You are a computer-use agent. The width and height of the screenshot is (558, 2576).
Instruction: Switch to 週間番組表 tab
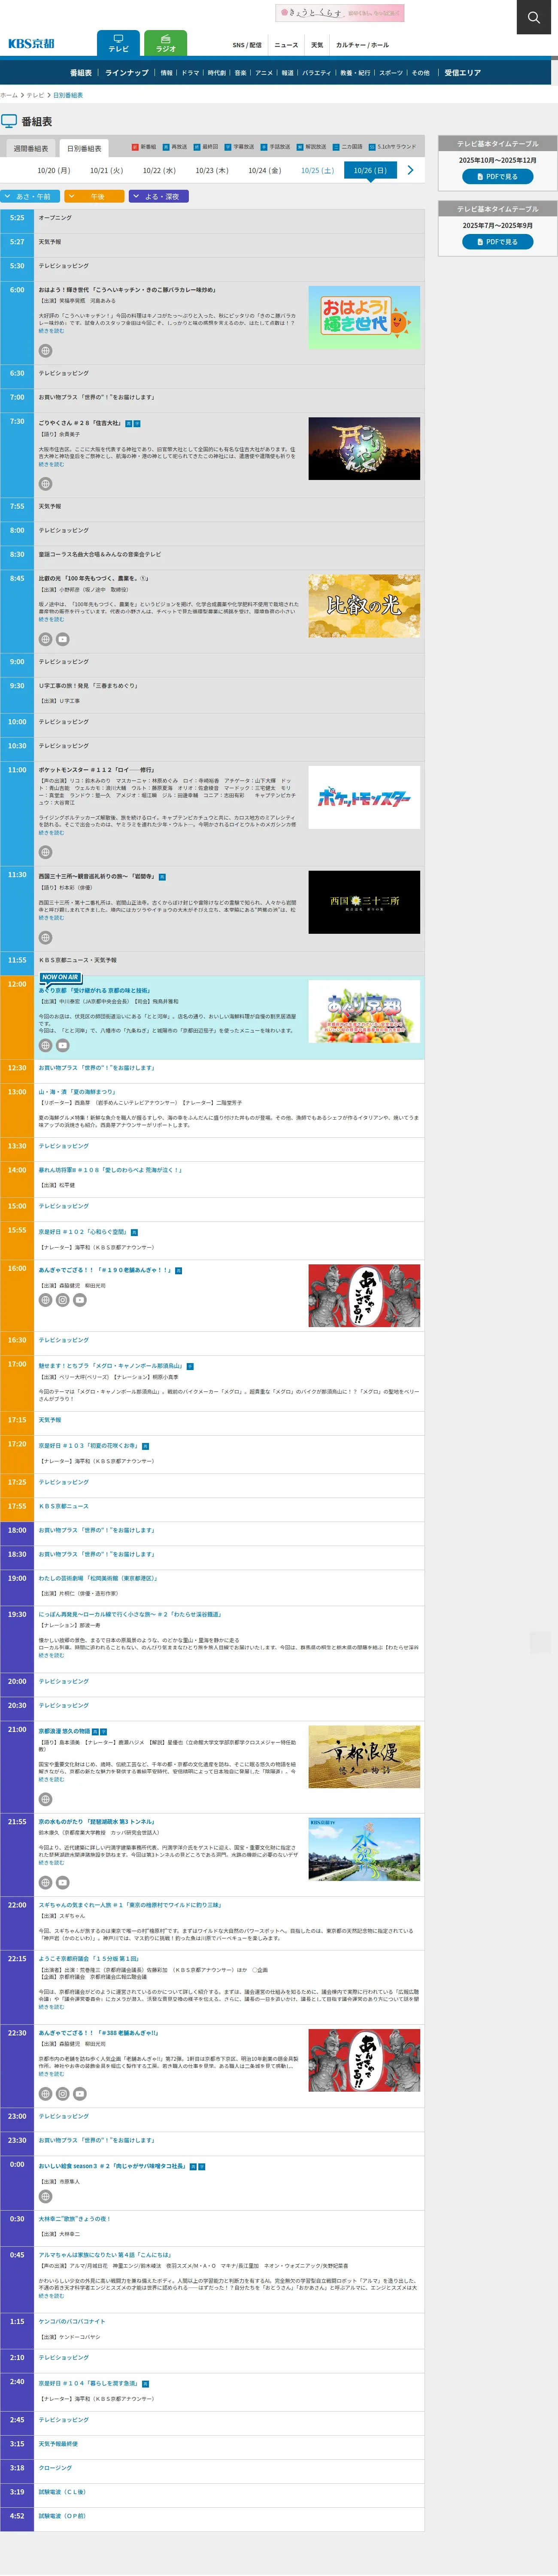click(x=30, y=148)
